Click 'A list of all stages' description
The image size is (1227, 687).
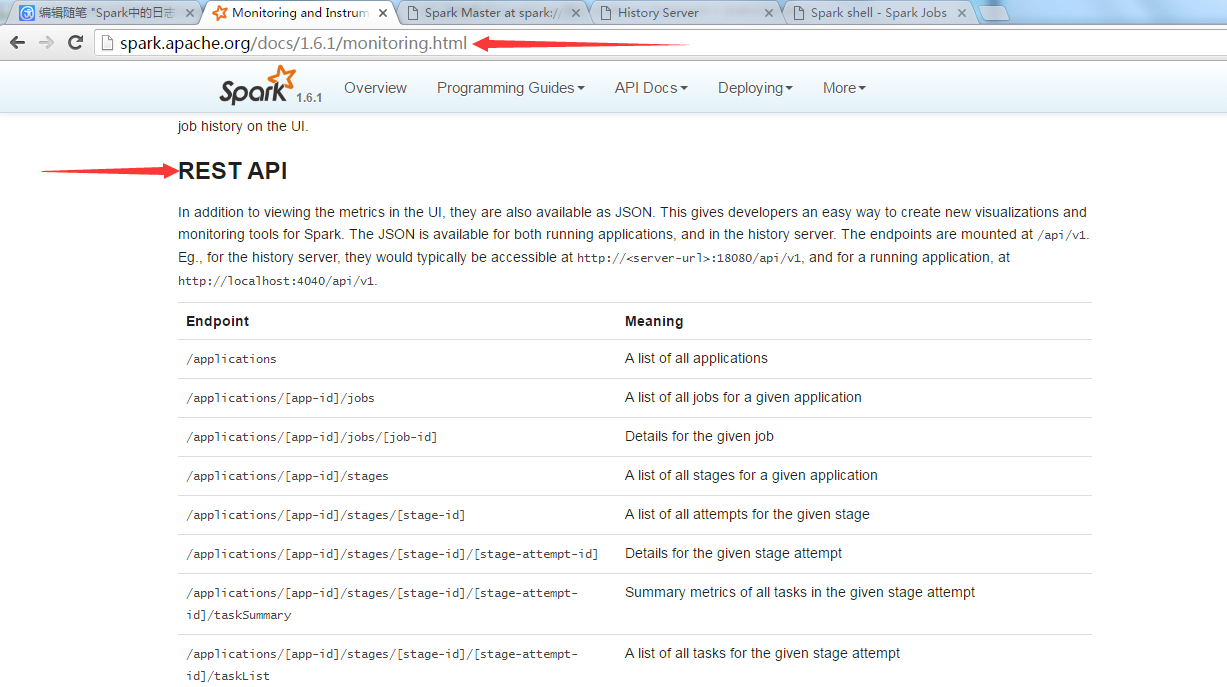[751, 475]
